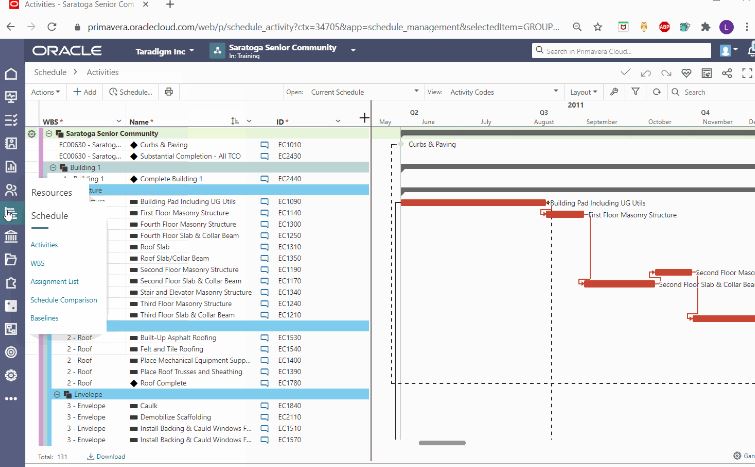This screenshot has height=467, width=755.
Task: Open the more options ellipsis in the sidebar
Action: [x=11, y=398]
